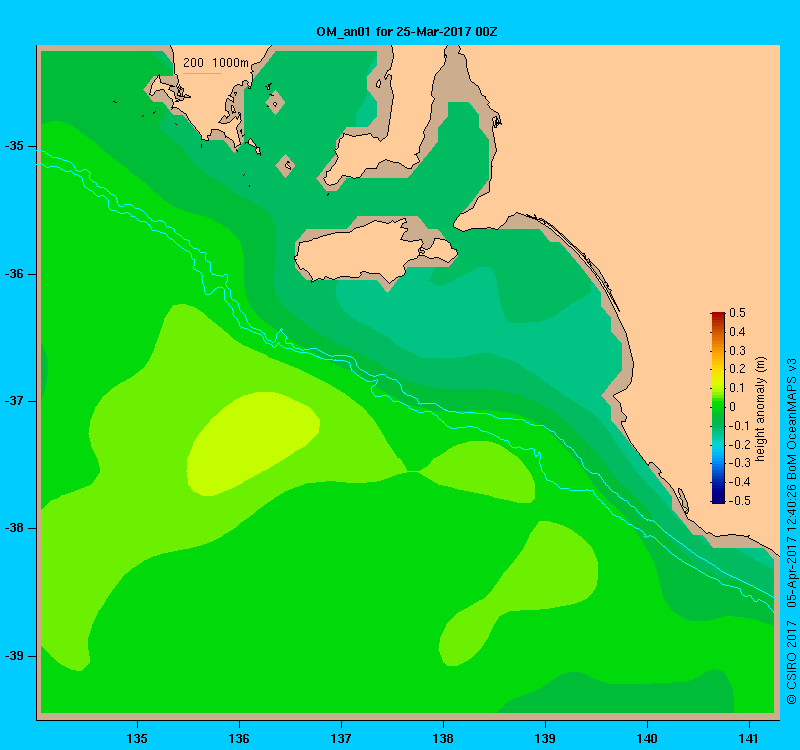Click latitude label '-37'
This screenshot has height=750, width=800.
[x=14, y=401]
